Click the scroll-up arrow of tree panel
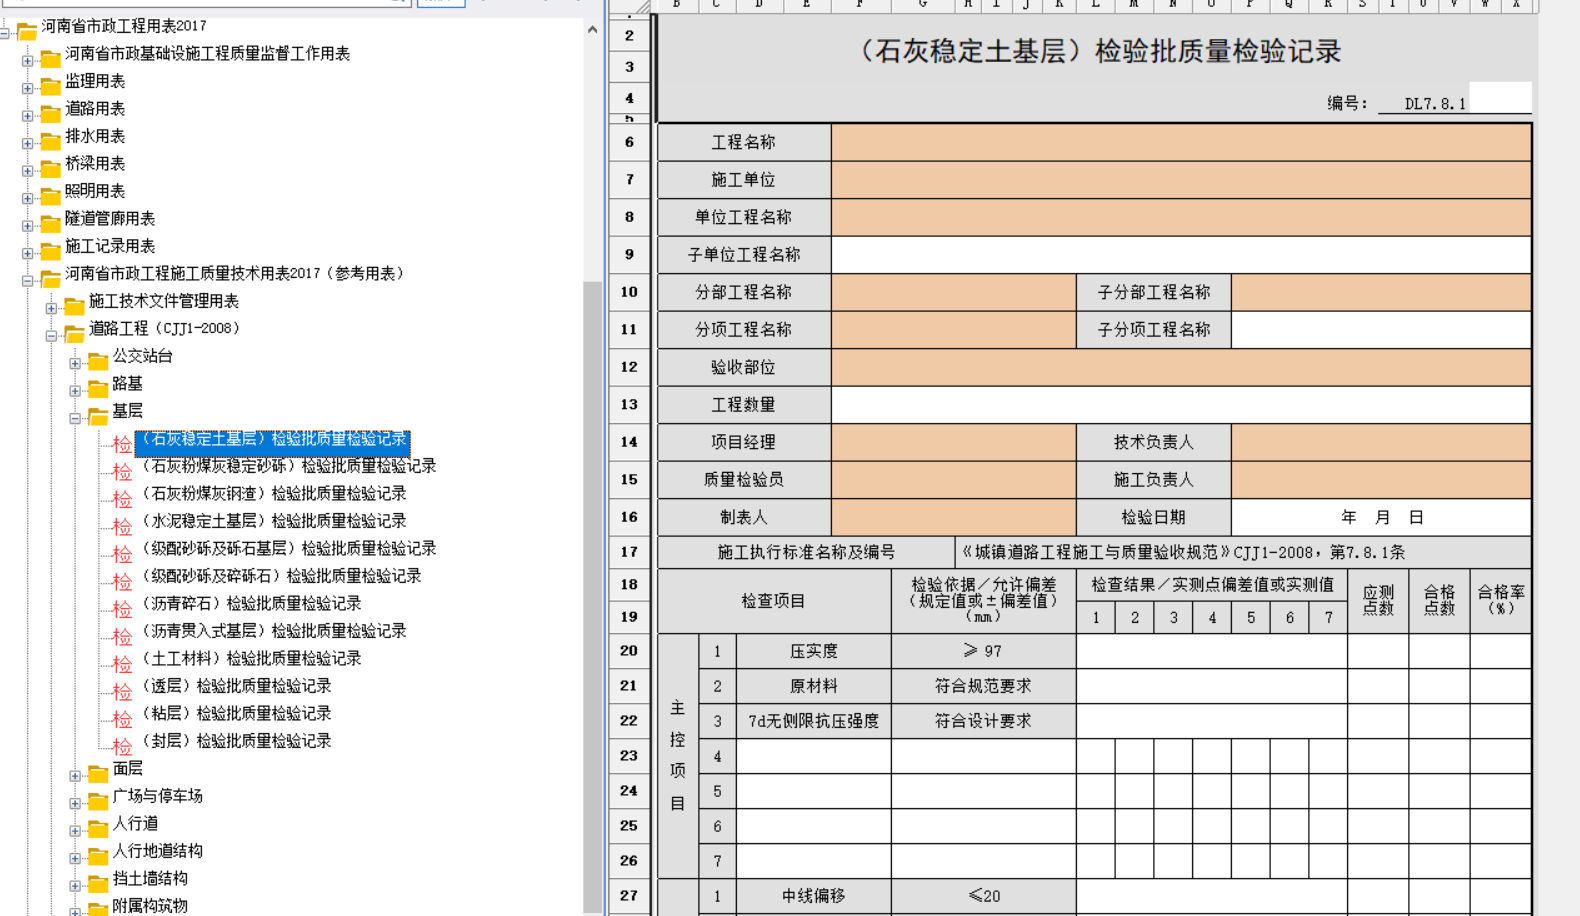The height and width of the screenshot is (916, 1580). (592, 30)
